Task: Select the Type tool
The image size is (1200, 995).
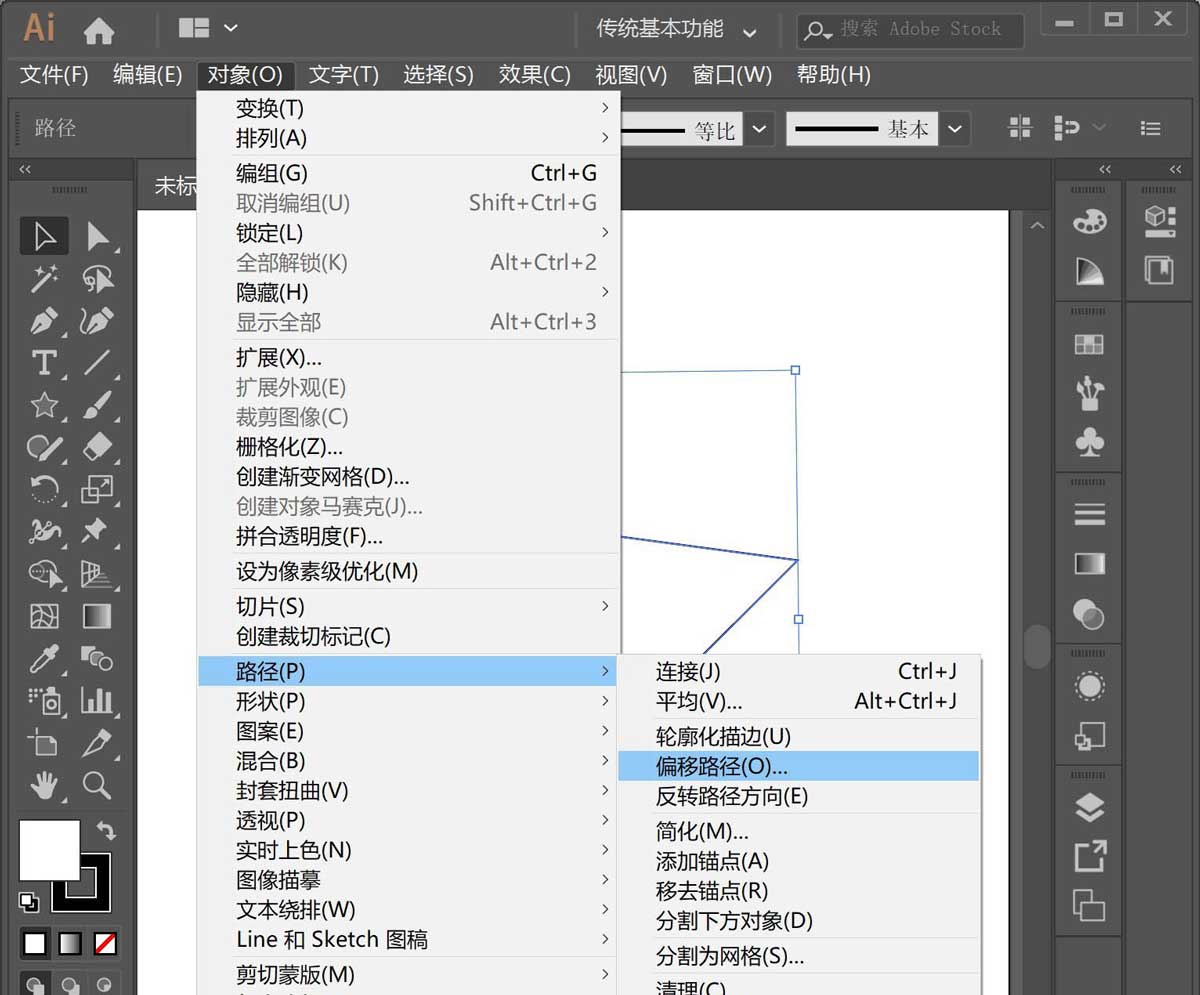Action: [x=44, y=362]
